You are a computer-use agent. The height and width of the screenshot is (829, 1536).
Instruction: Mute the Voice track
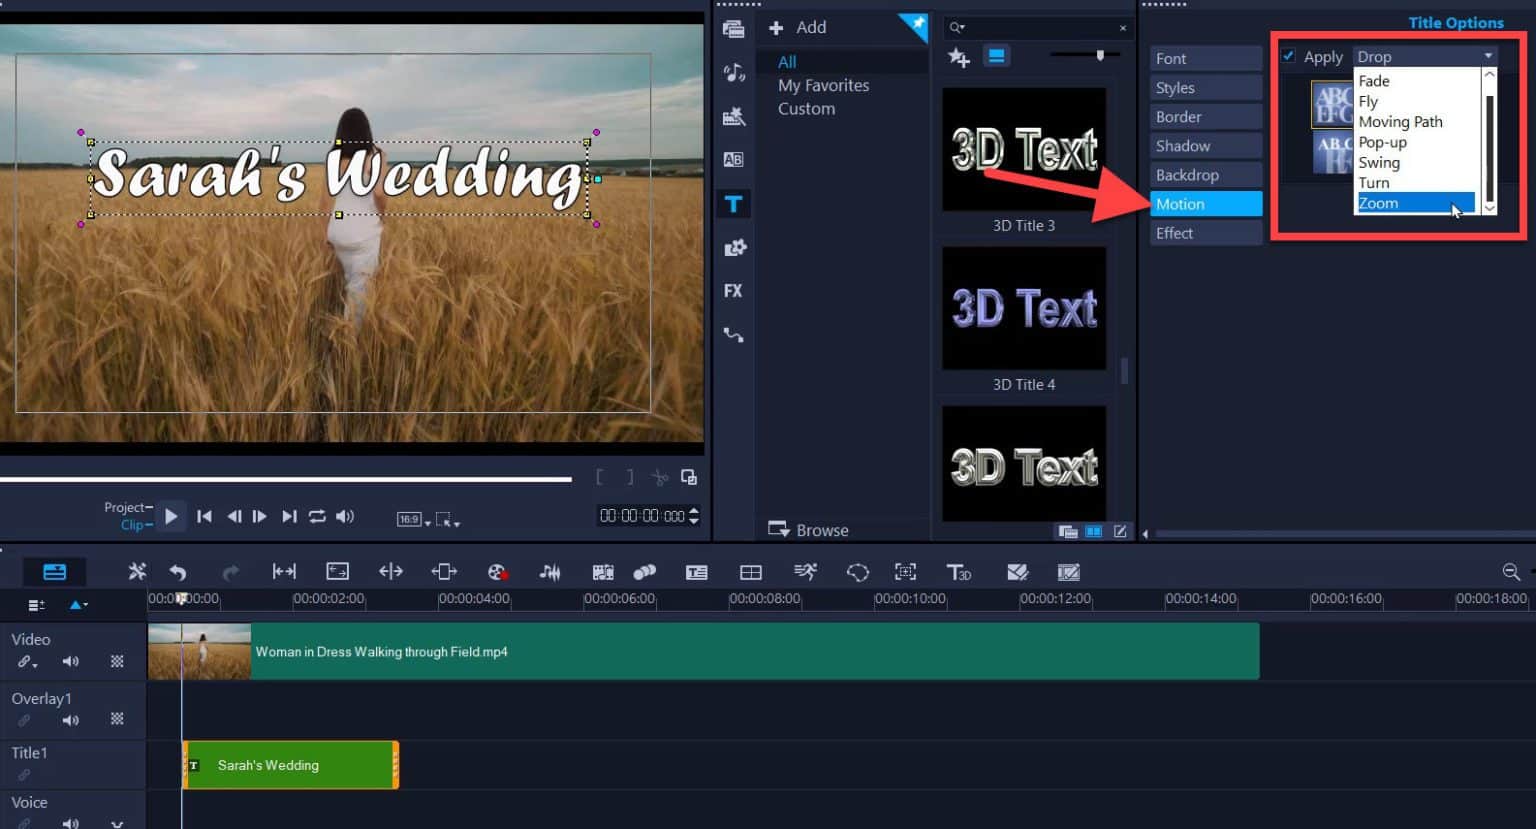pyautogui.click(x=69, y=822)
